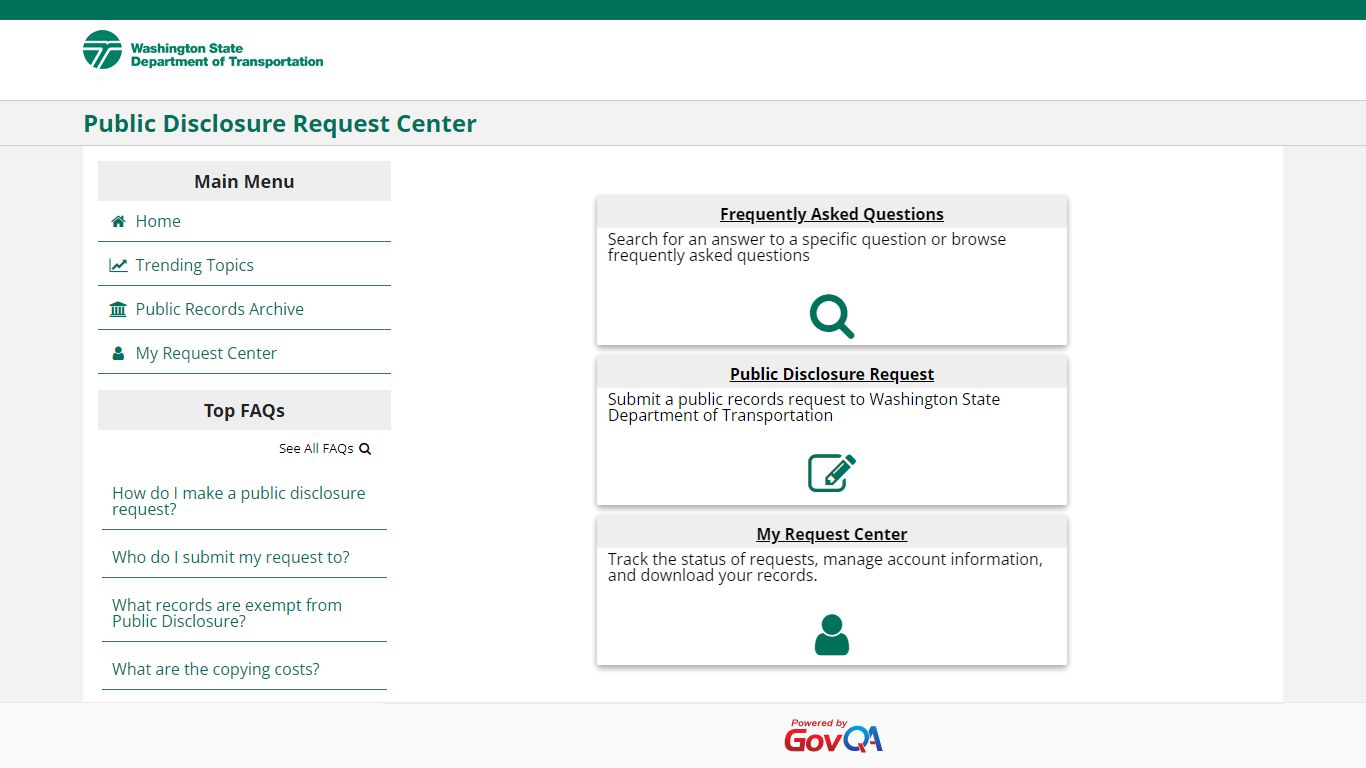Click the Trending Topics chart icon
The image size is (1366, 768).
118,265
